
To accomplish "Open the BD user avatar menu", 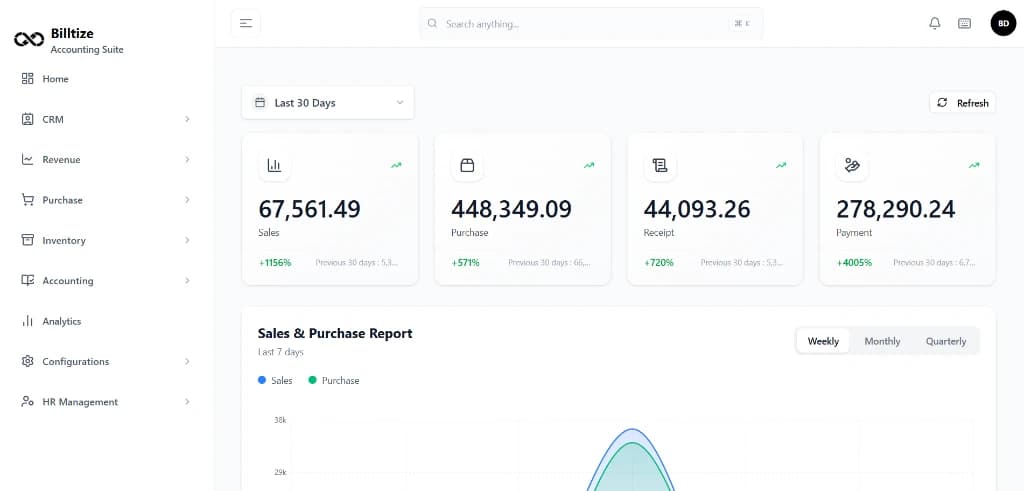I will [1003, 24].
